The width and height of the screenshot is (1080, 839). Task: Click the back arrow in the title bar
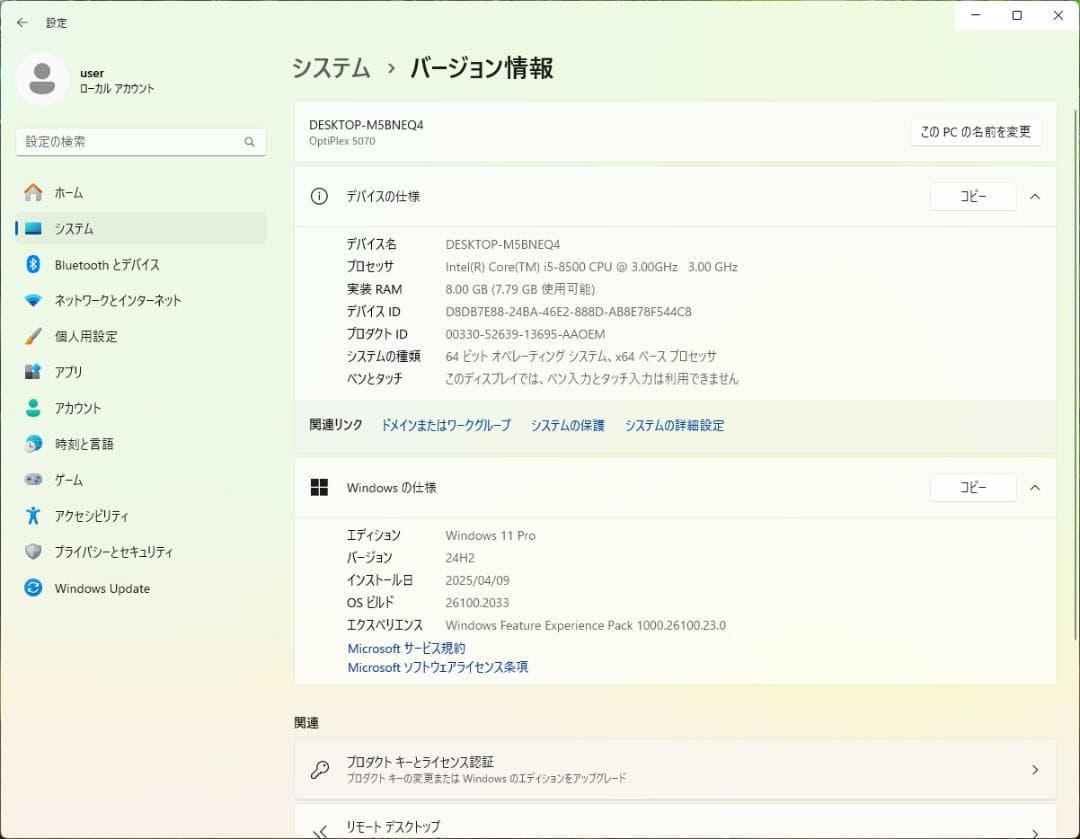coord(22,23)
